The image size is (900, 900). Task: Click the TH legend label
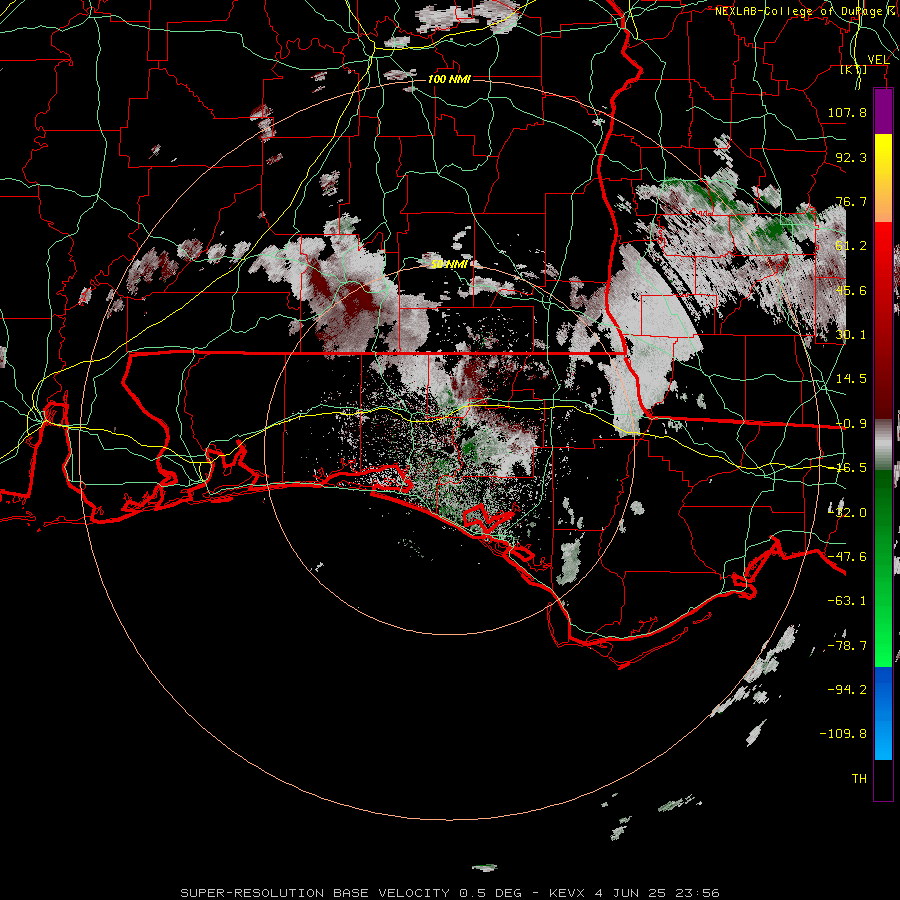[x=859, y=779]
